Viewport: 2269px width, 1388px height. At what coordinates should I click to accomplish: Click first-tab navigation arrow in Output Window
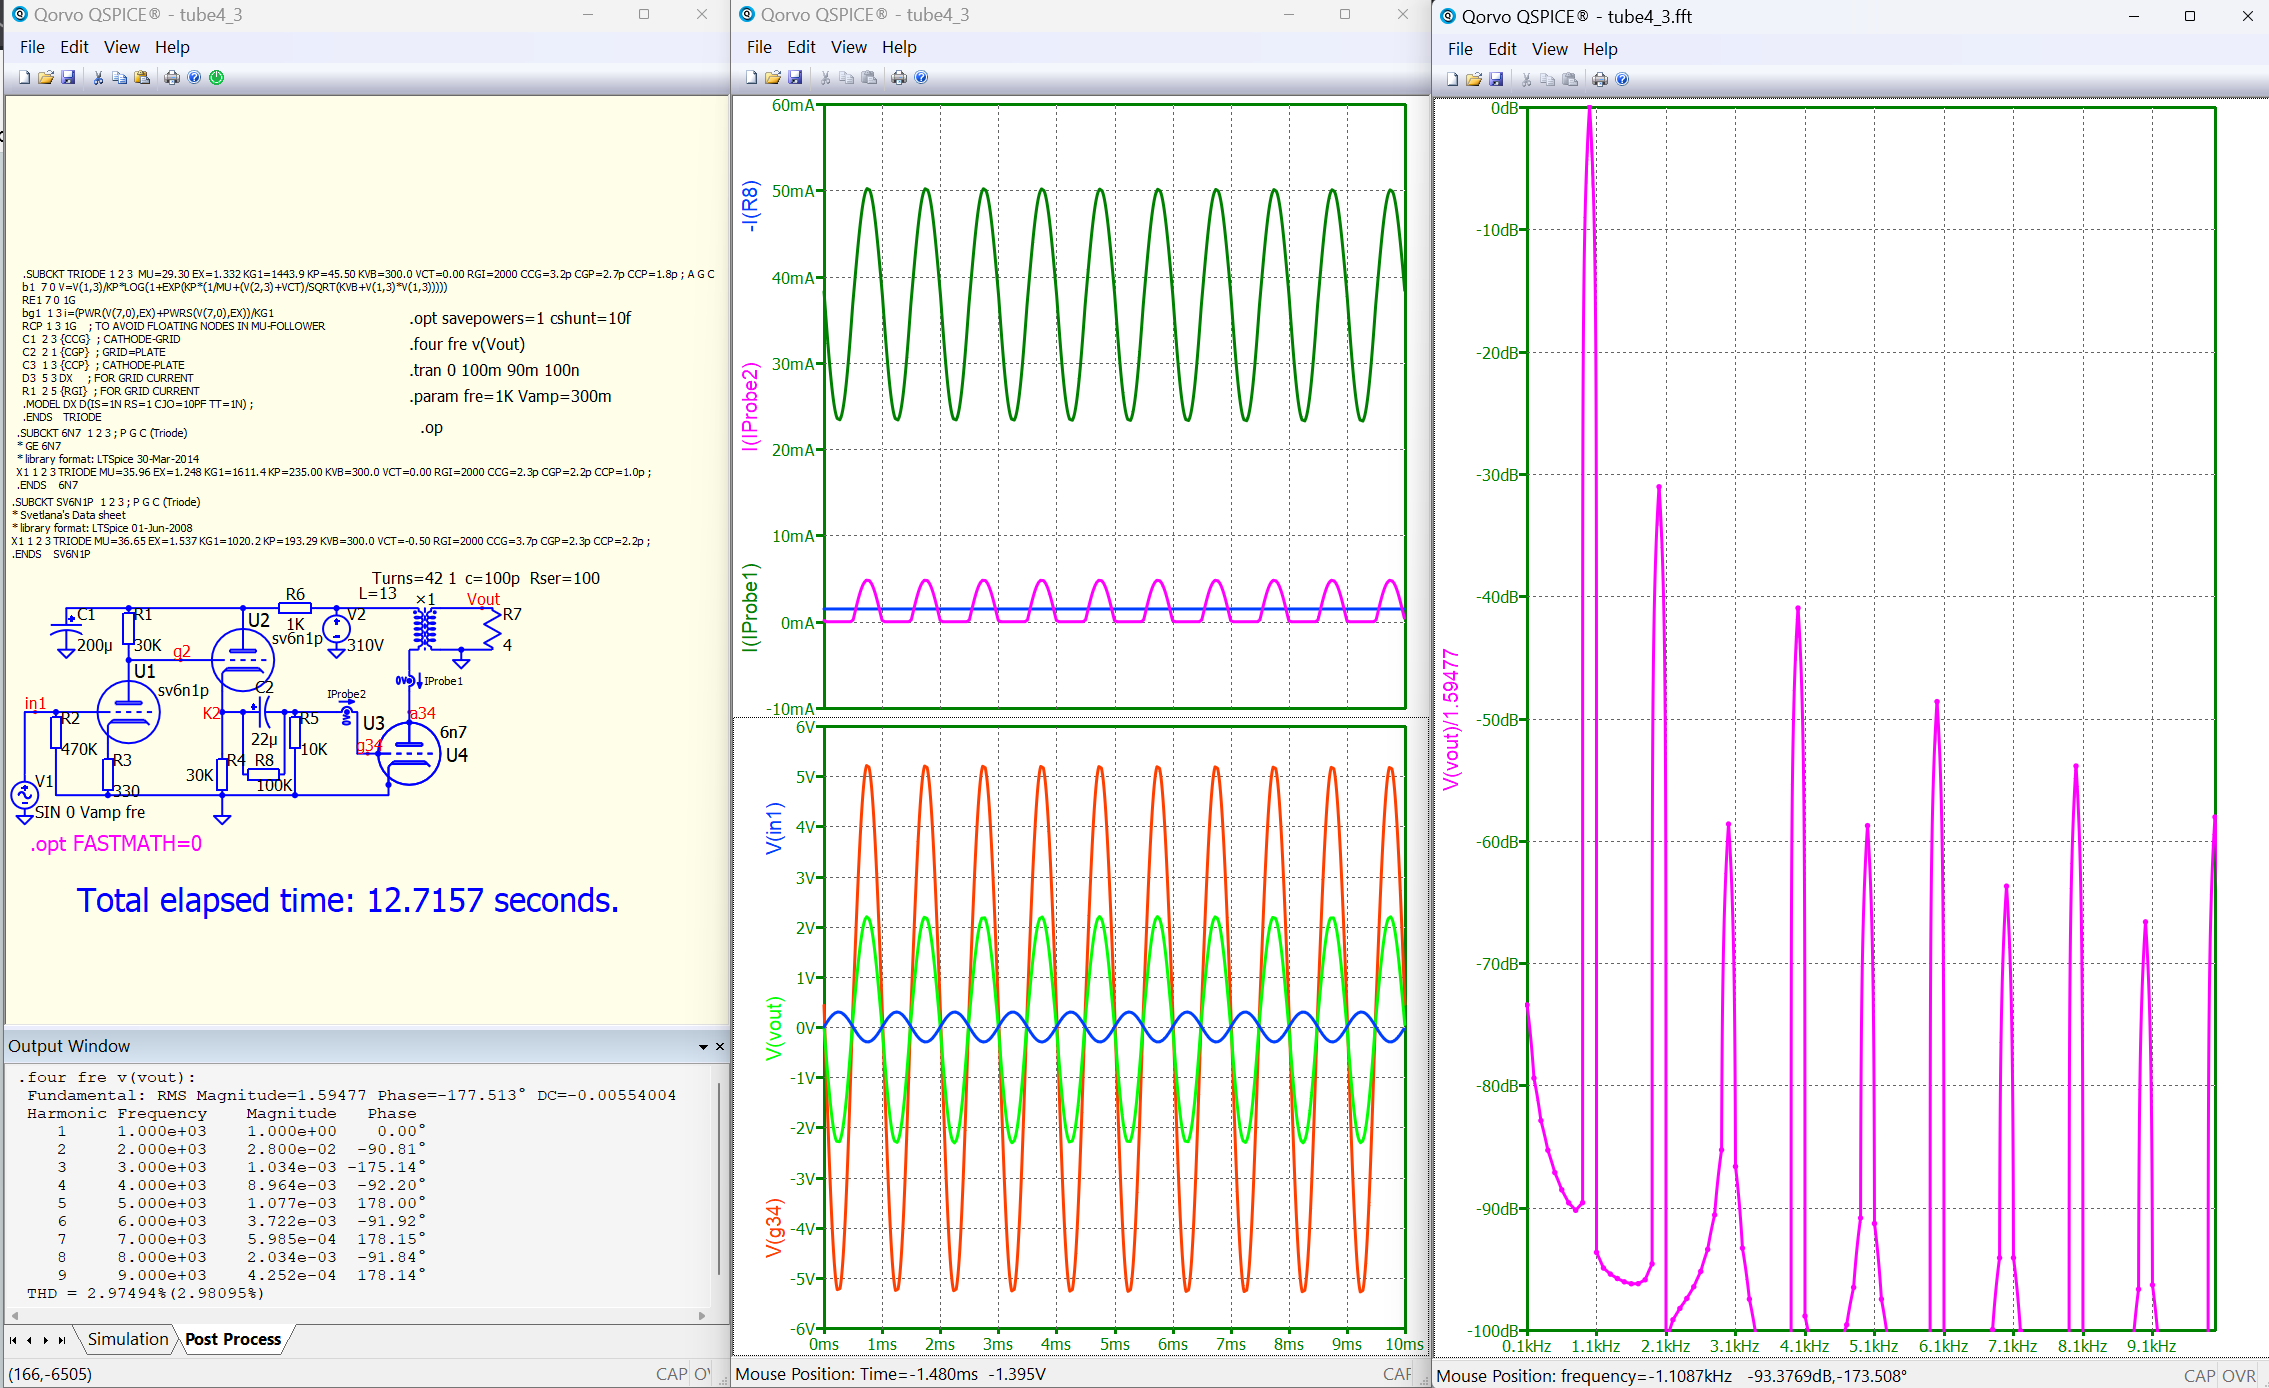[x=13, y=1340]
